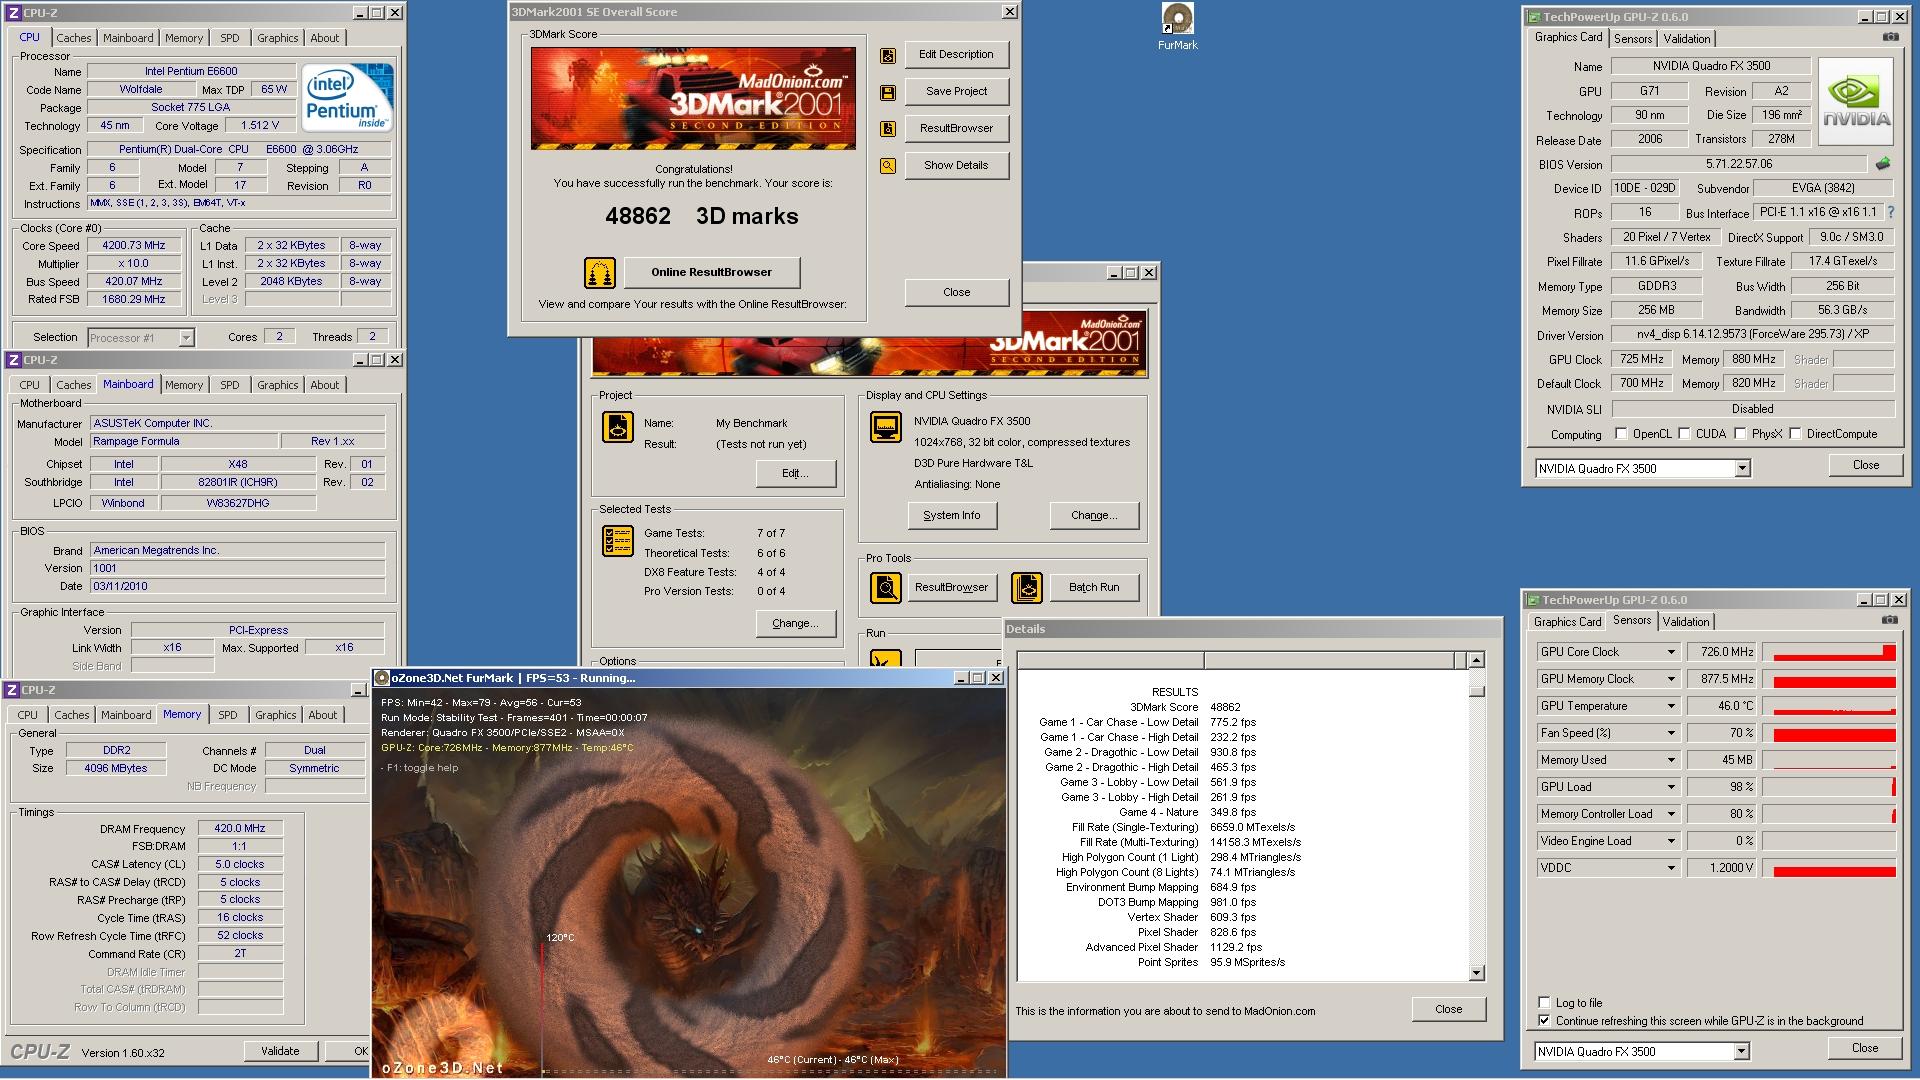The width and height of the screenshot is (1920, 1080).
Task: Click the Batch Run icon
Action: [1027, 588]
